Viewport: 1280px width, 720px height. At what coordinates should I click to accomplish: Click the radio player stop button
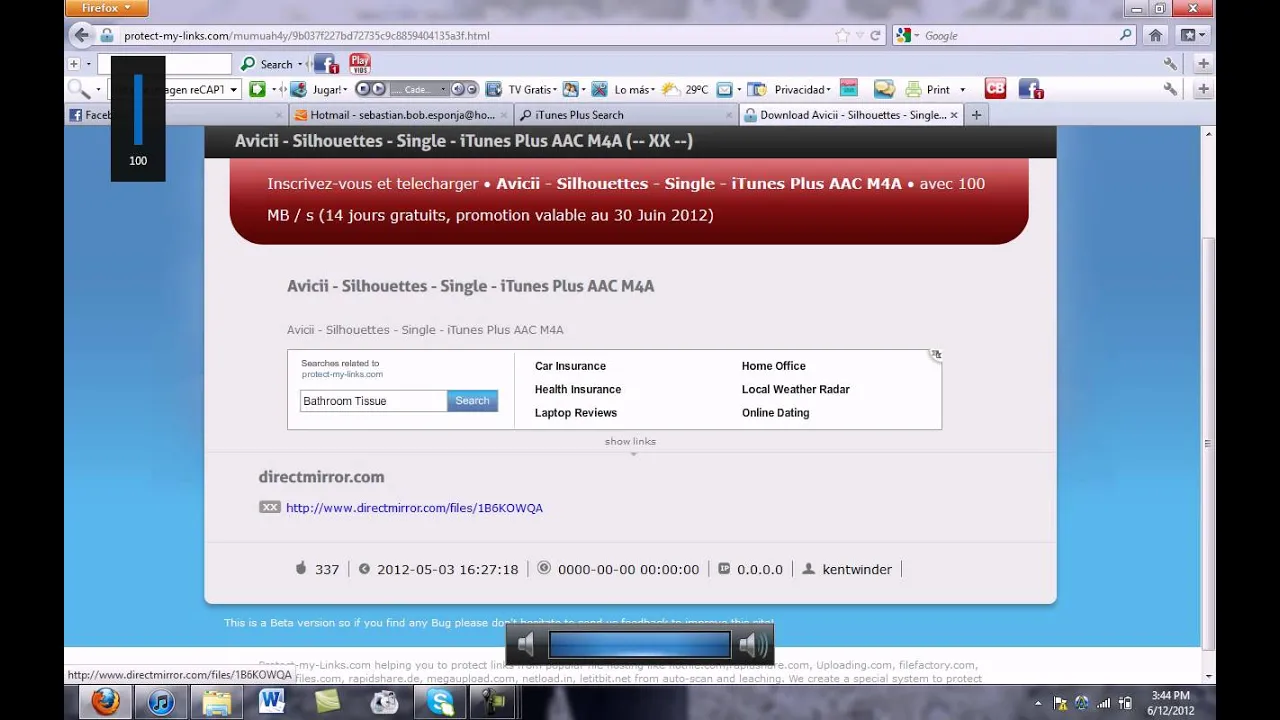(x=362, y=89)
